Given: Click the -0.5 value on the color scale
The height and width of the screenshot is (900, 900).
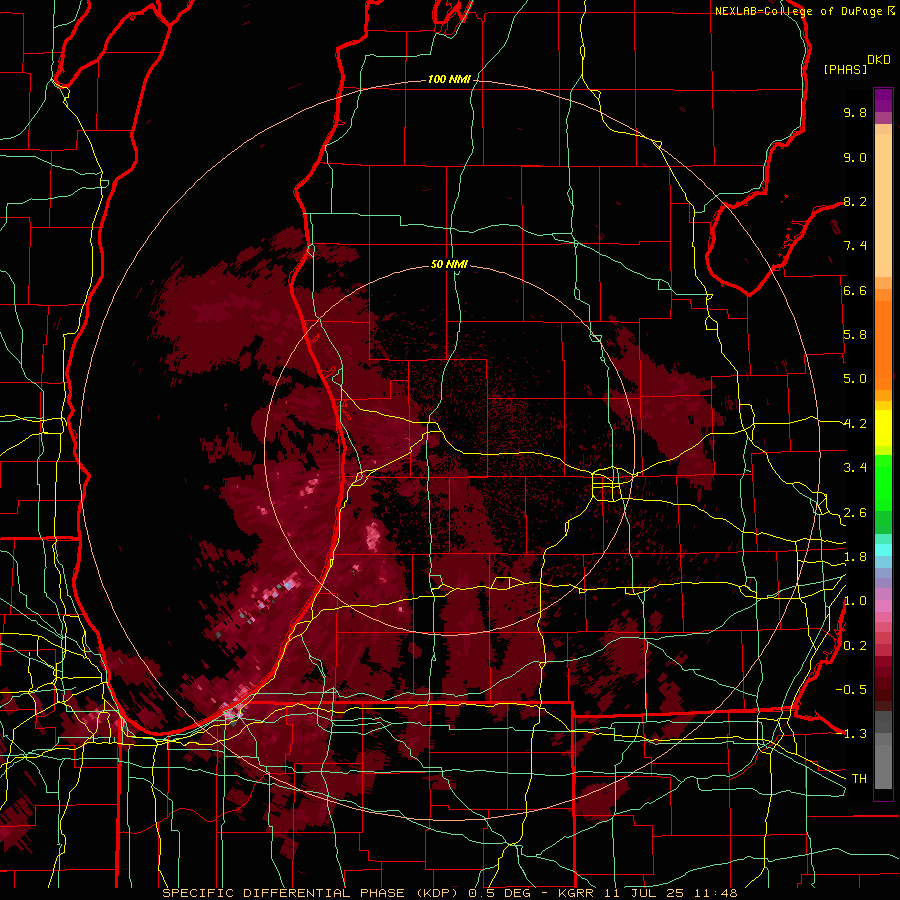Looking at the screenshot, I should [x=851, y=689].
